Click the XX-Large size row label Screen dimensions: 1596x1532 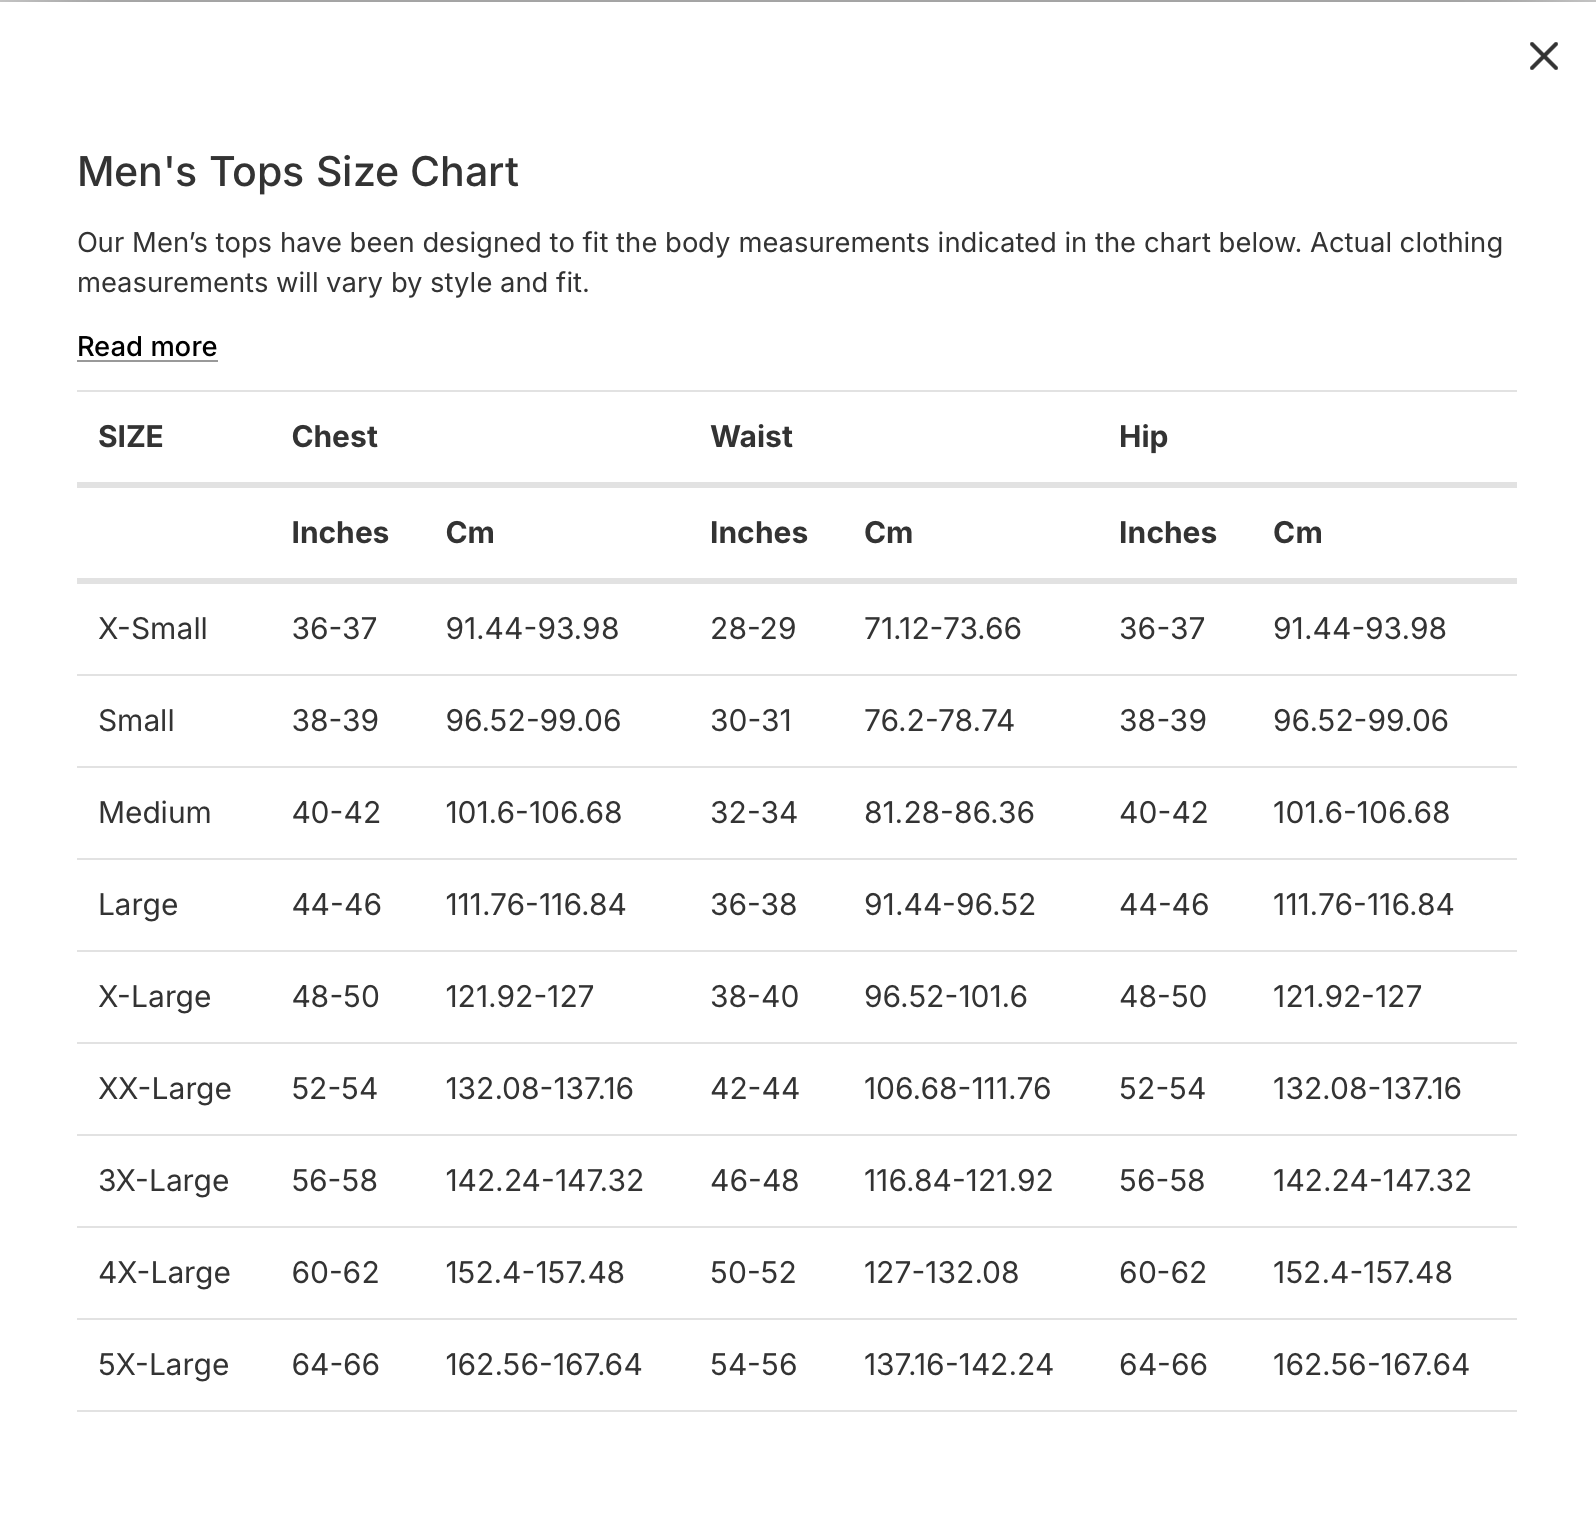[164, 1089]
